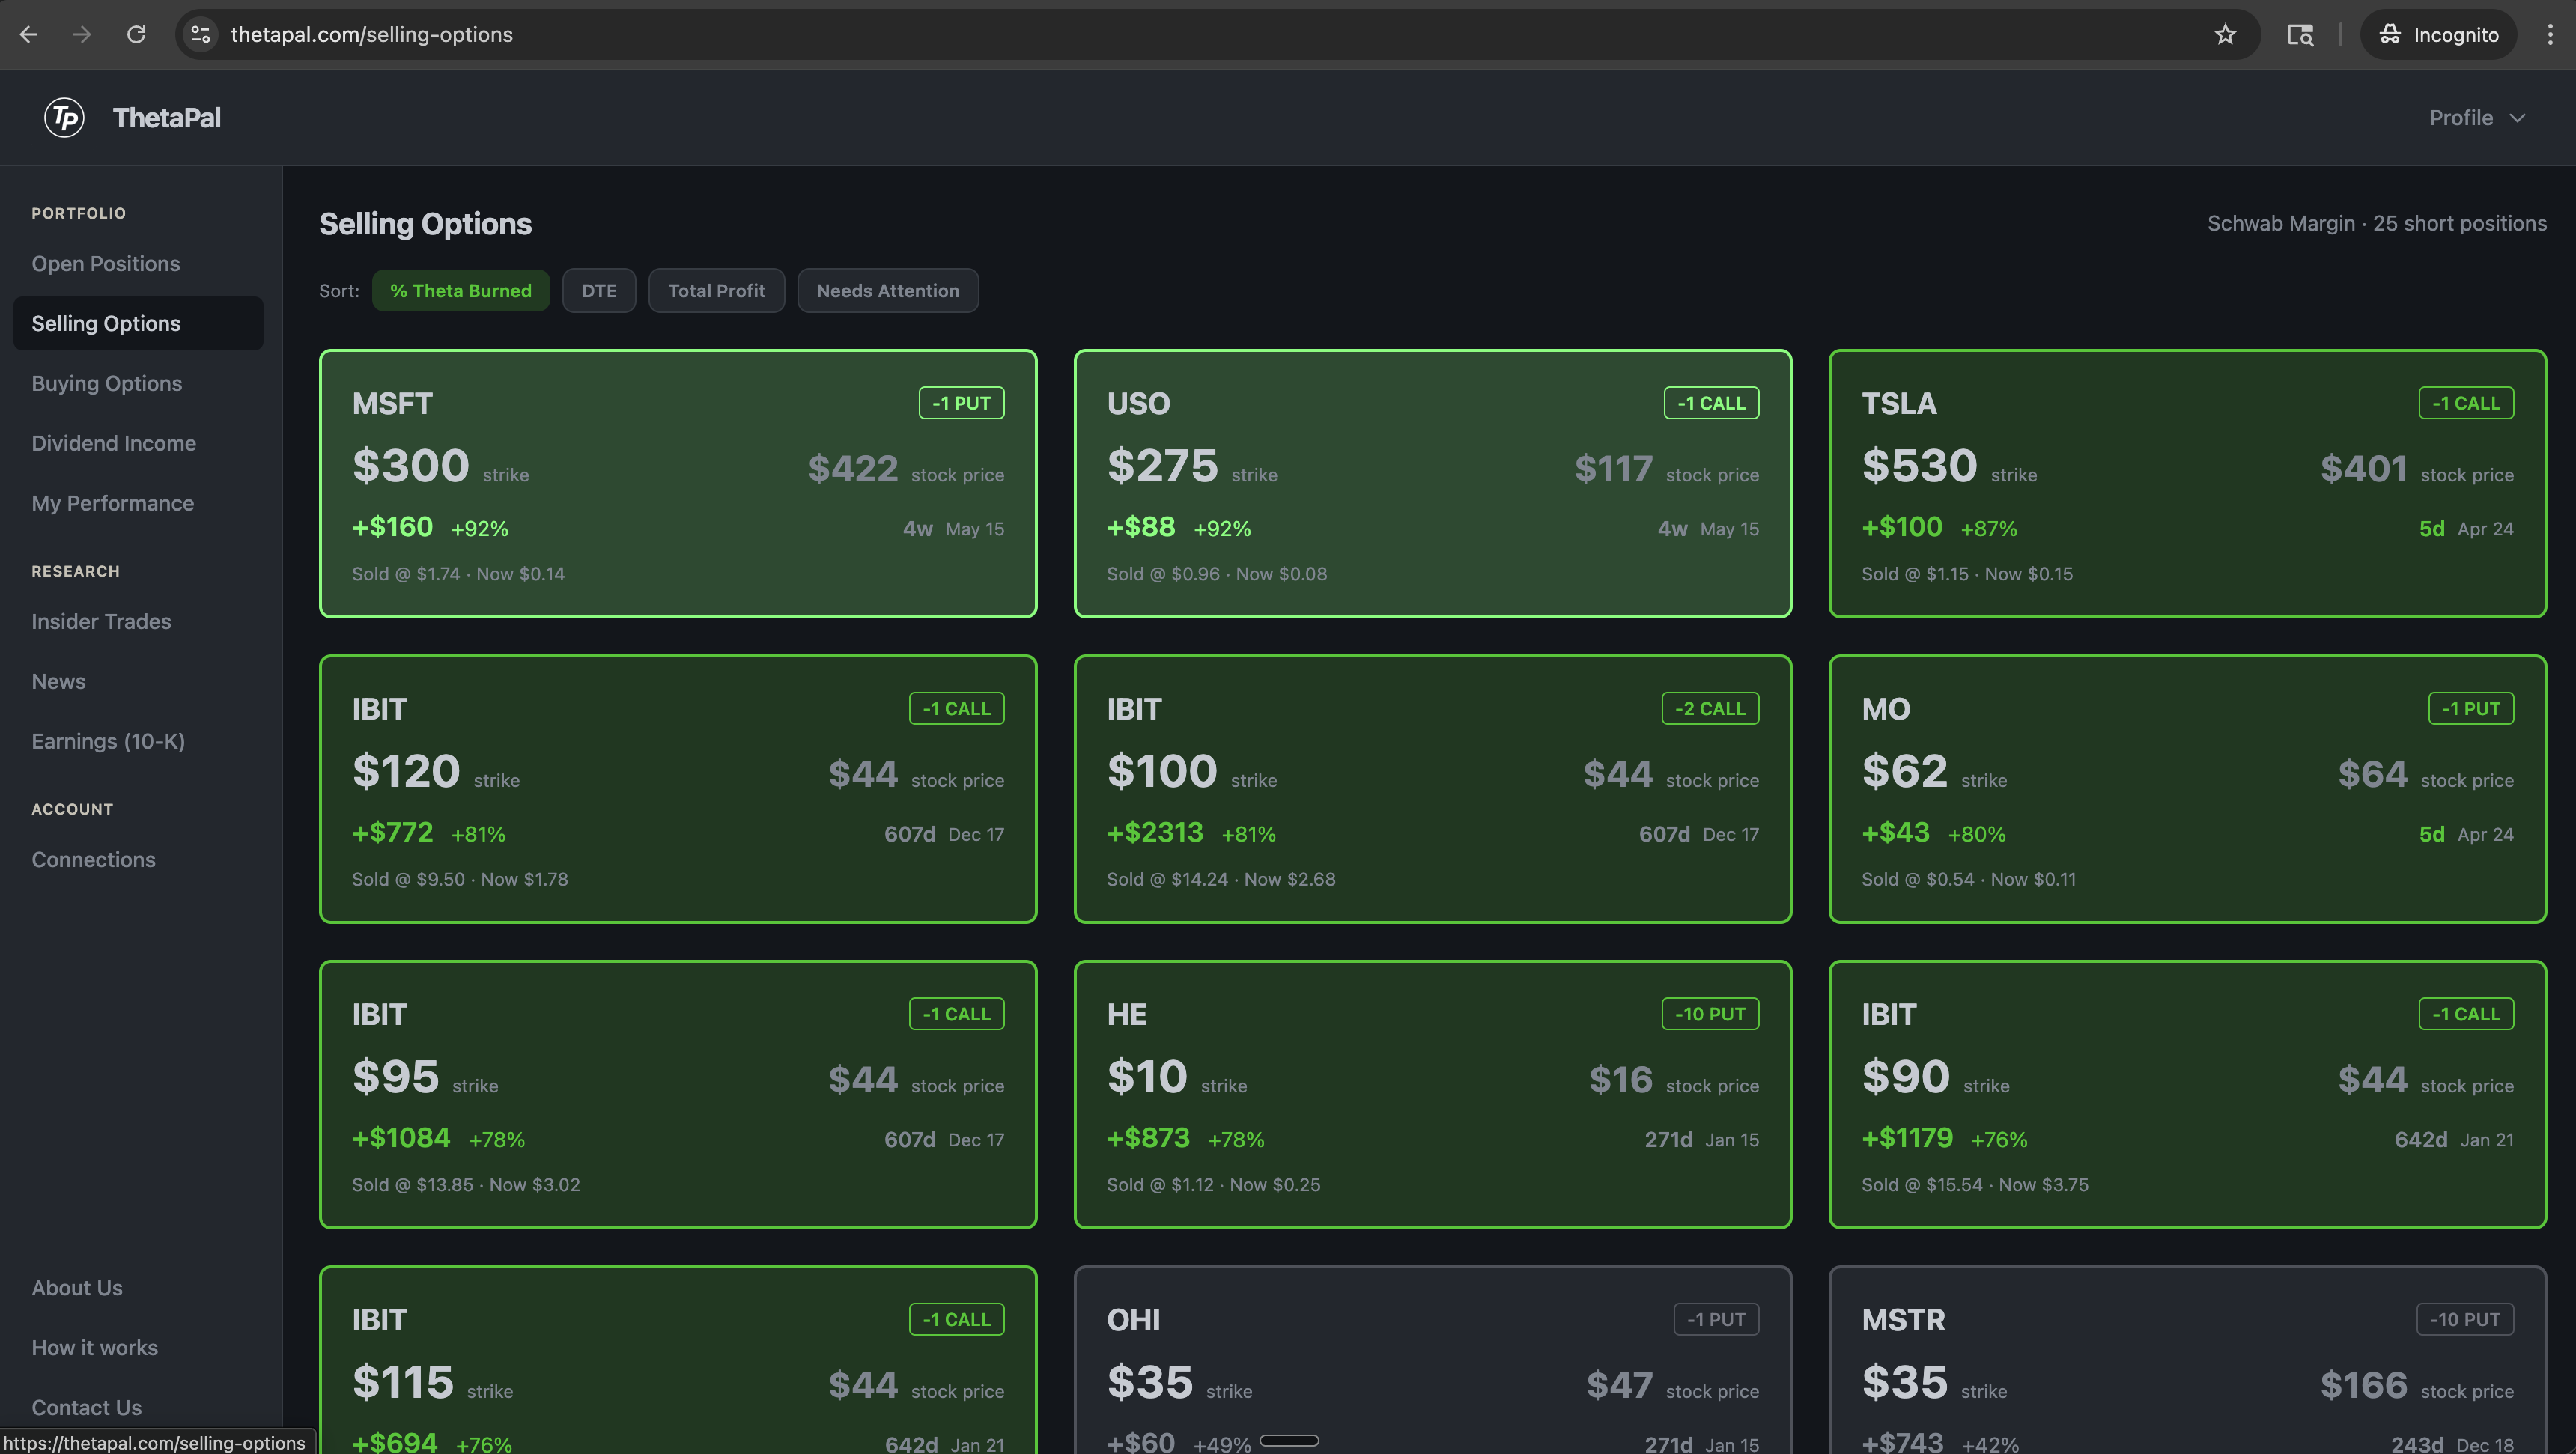Click the ThetaPal logo icon
Image resolution: width=2576 pixels, height=1454 pixels.
point(64,118)
